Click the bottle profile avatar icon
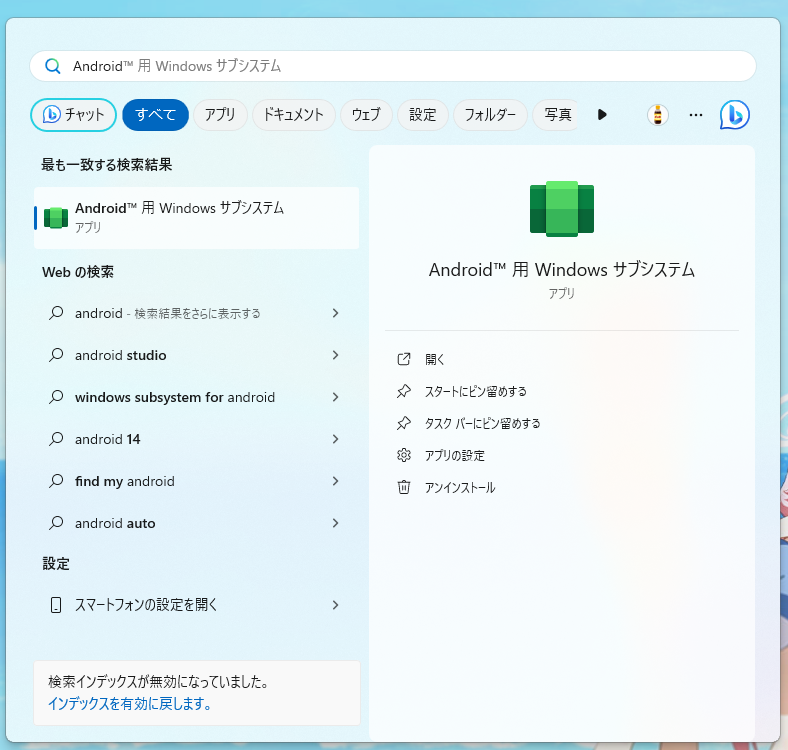This screenshot has width=788, height=750. click(657, 115)
